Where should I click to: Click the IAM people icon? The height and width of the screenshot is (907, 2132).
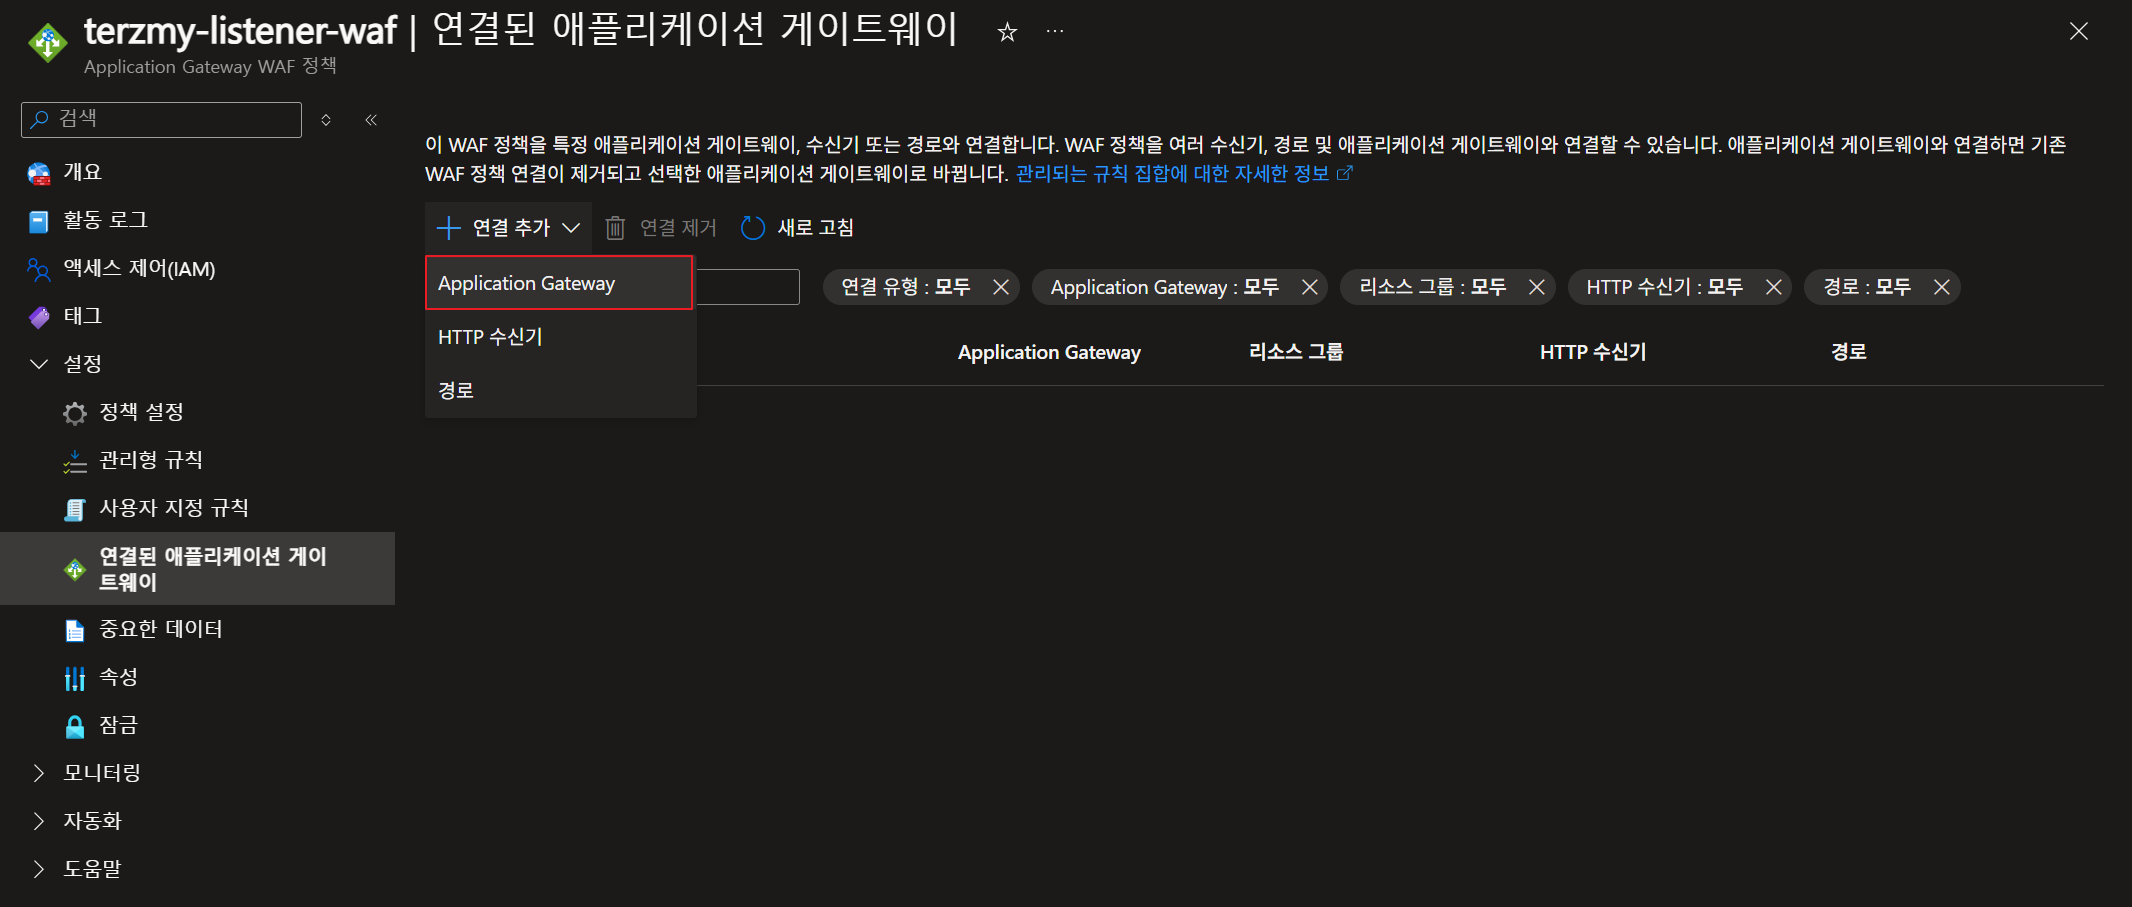point(39,269)
